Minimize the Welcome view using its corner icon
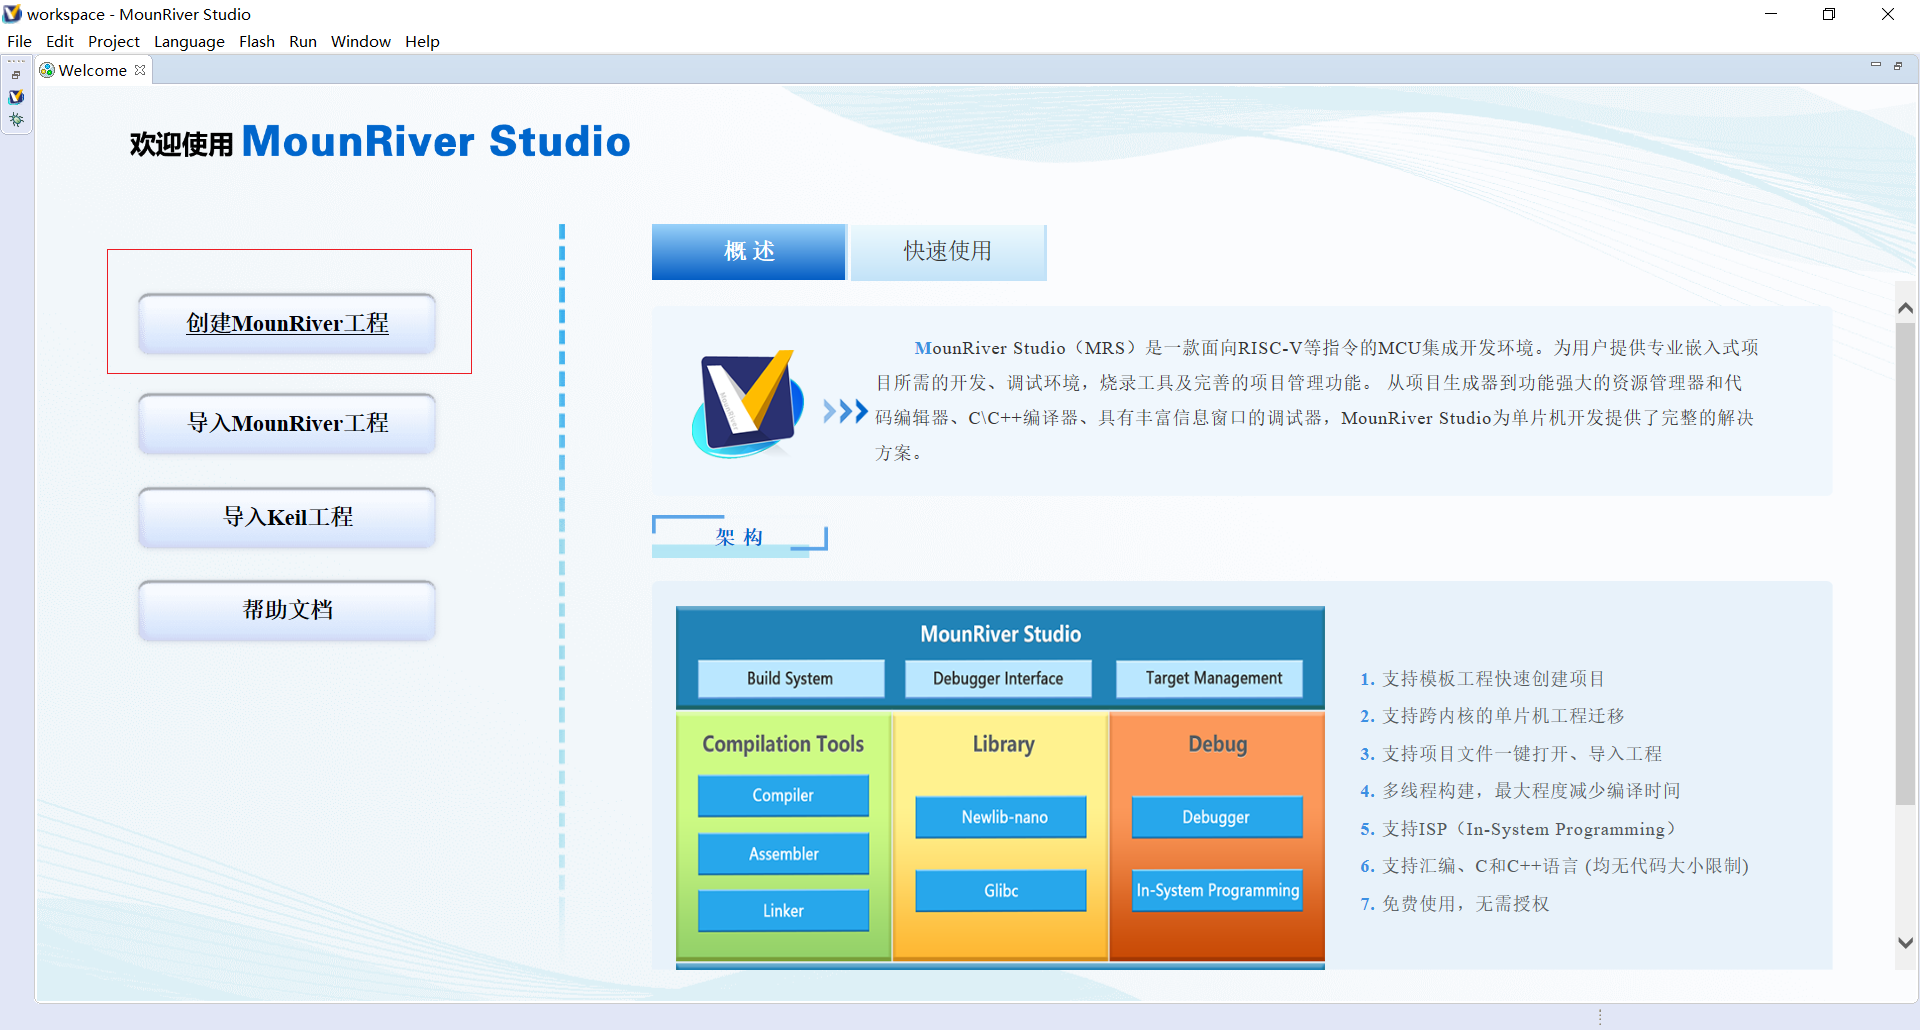 [x=1876, y=64]
